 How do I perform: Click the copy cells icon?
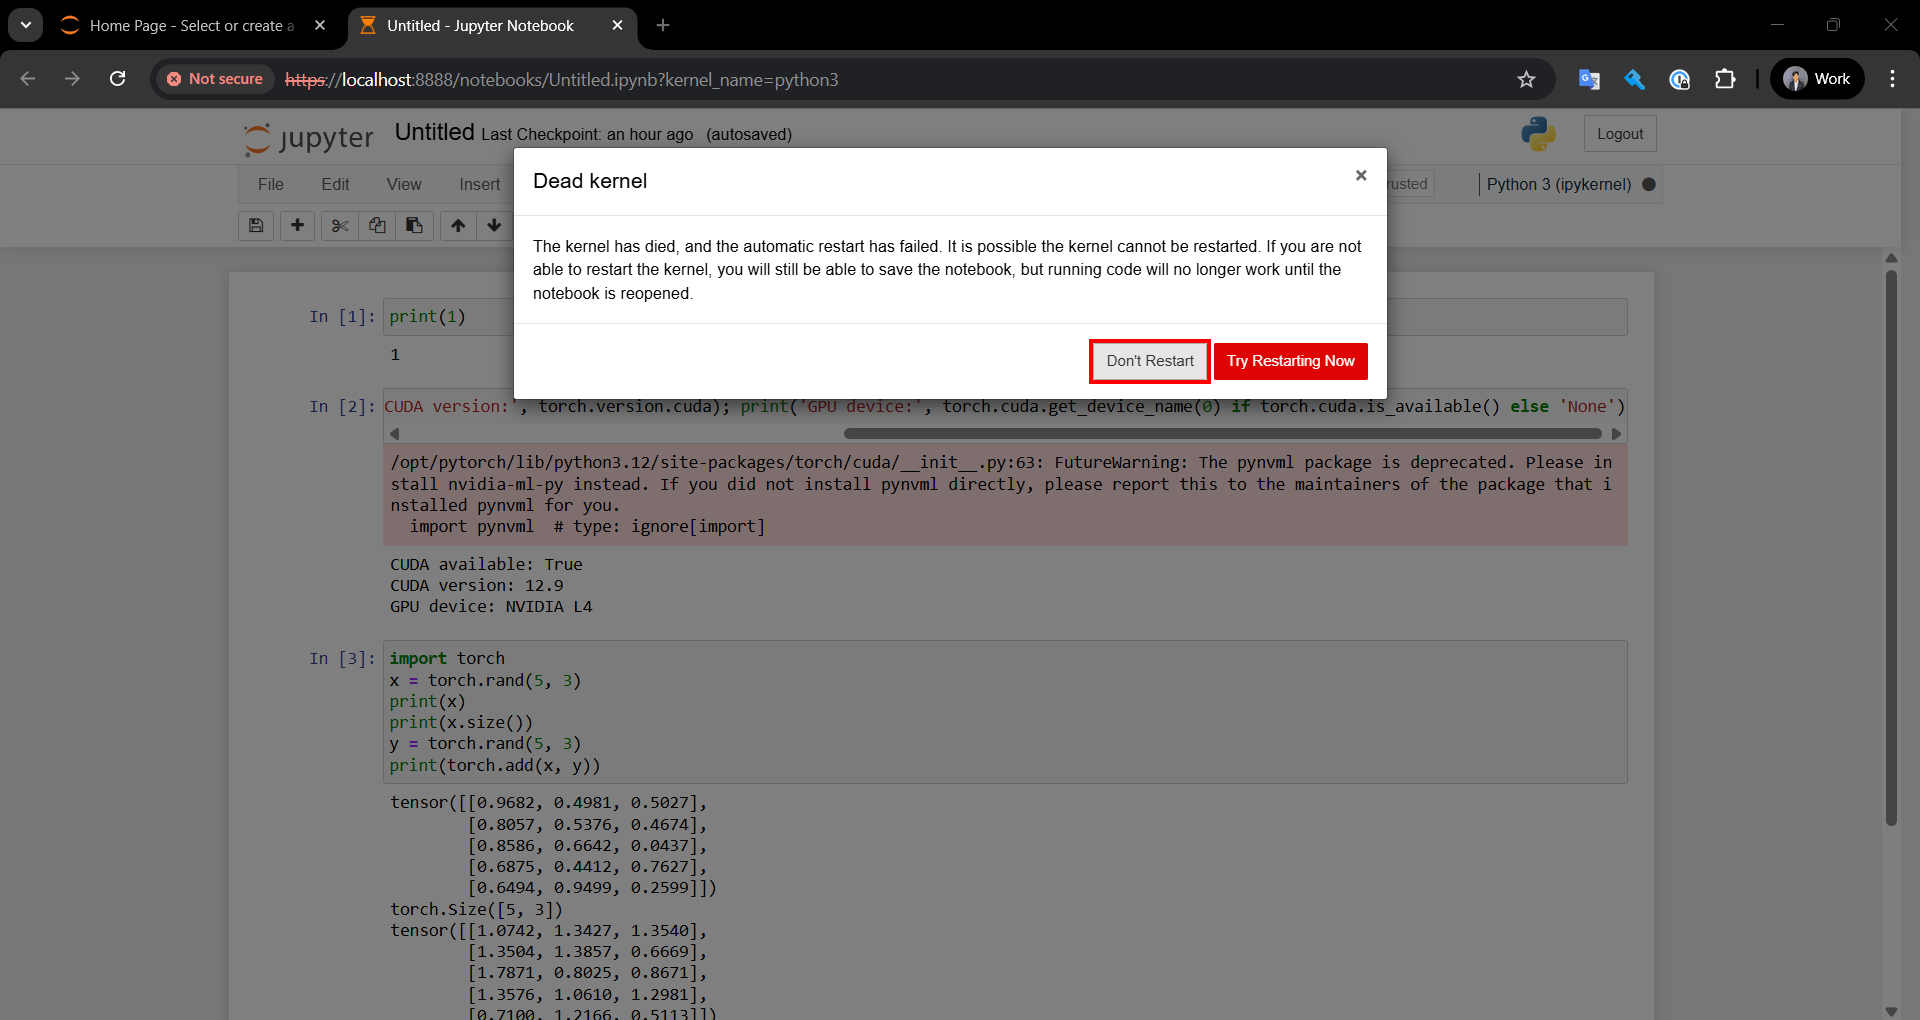377,226
